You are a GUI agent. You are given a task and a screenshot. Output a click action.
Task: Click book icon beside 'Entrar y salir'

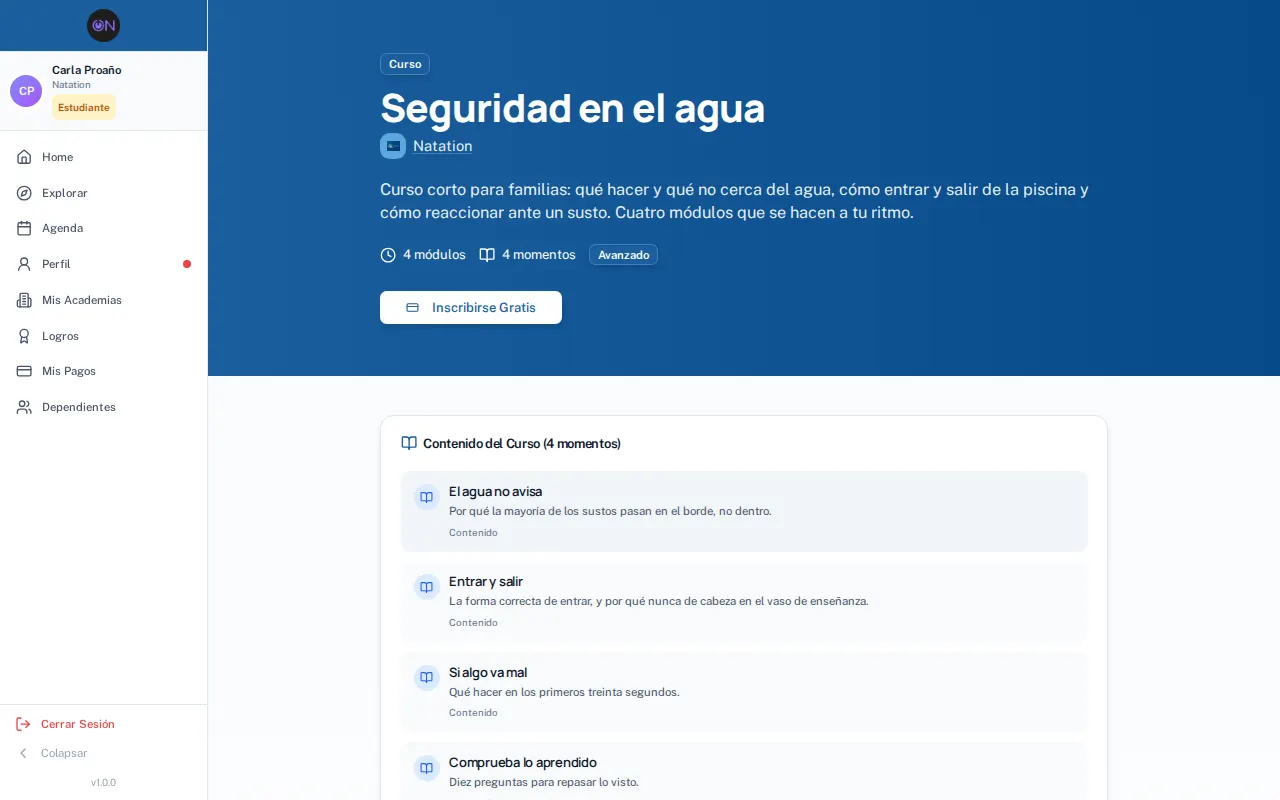click(x=427, y=587)
